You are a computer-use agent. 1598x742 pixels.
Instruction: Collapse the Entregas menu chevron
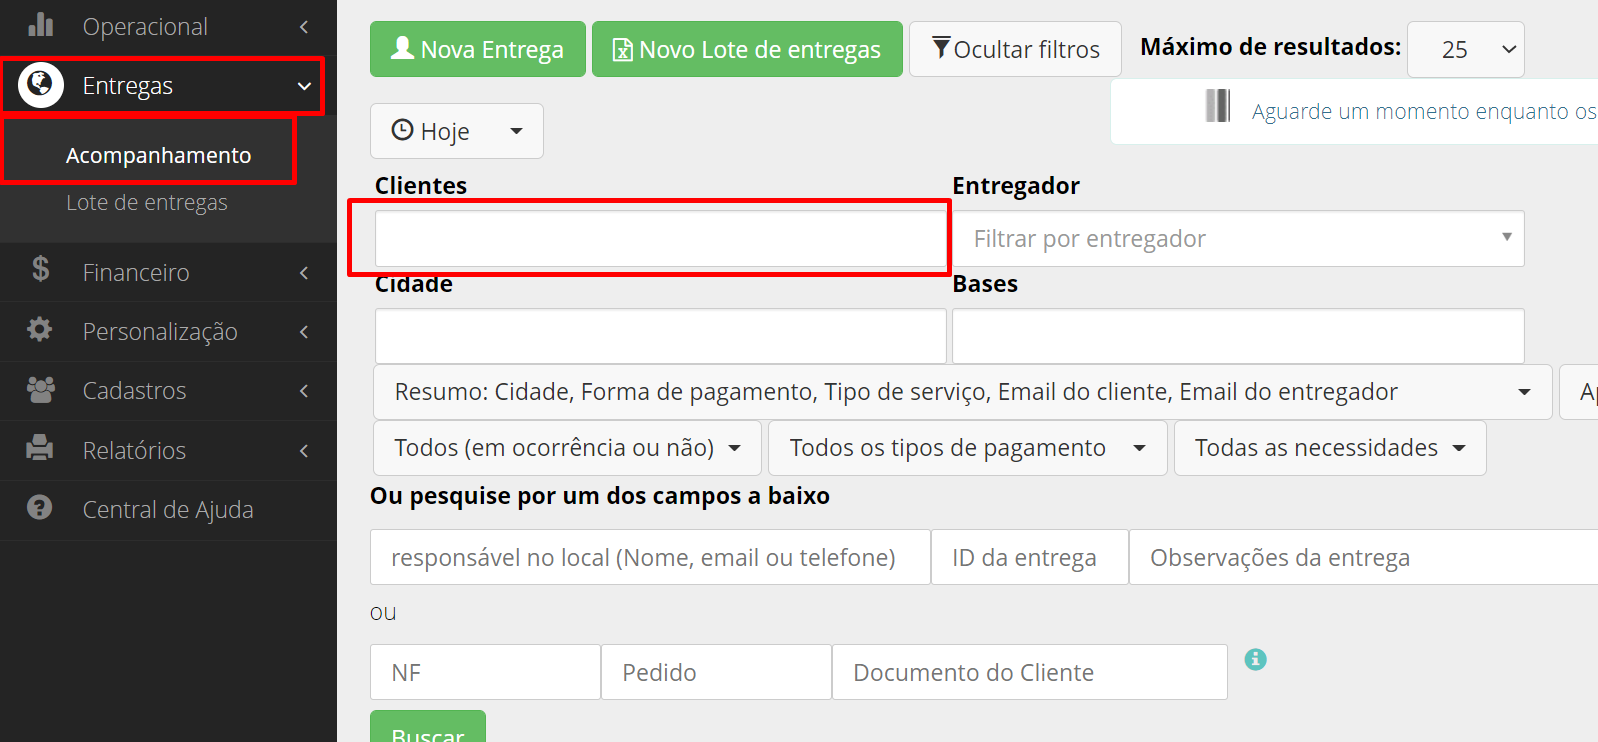click(x=304, y=86)
